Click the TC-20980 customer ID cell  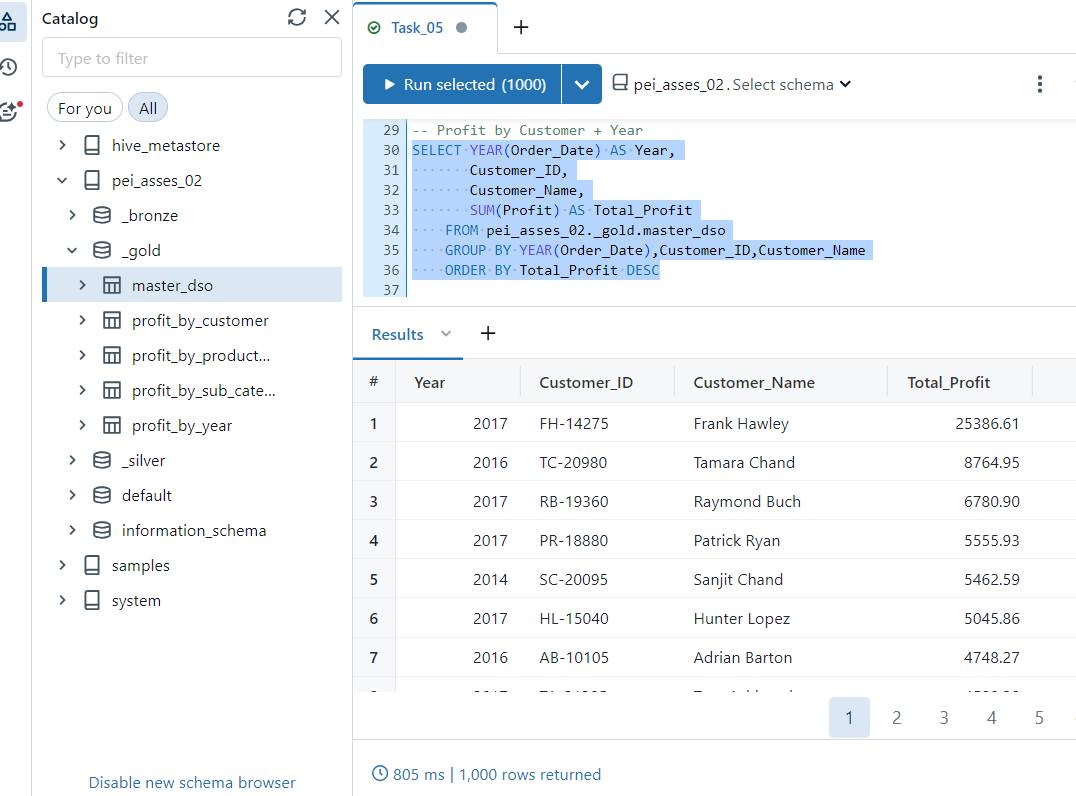(x=573, y=463)
